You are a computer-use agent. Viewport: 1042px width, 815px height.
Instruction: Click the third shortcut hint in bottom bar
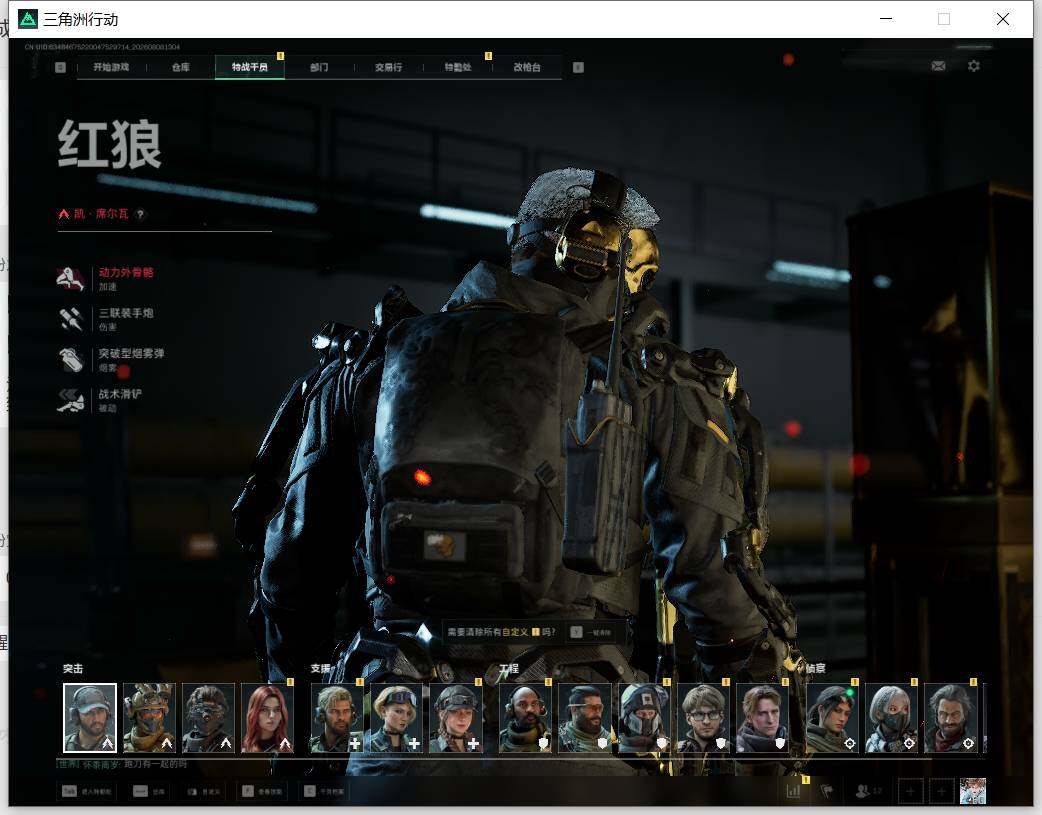point(203,791)
